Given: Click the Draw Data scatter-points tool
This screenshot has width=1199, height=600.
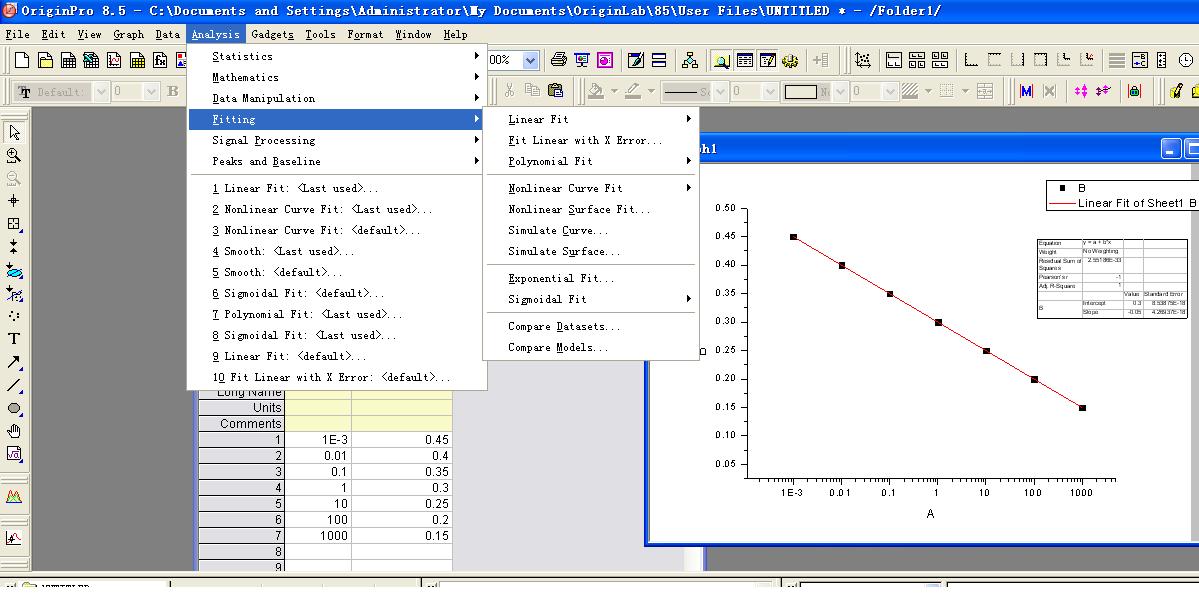Looking at the screenshot, I should 14,316.
